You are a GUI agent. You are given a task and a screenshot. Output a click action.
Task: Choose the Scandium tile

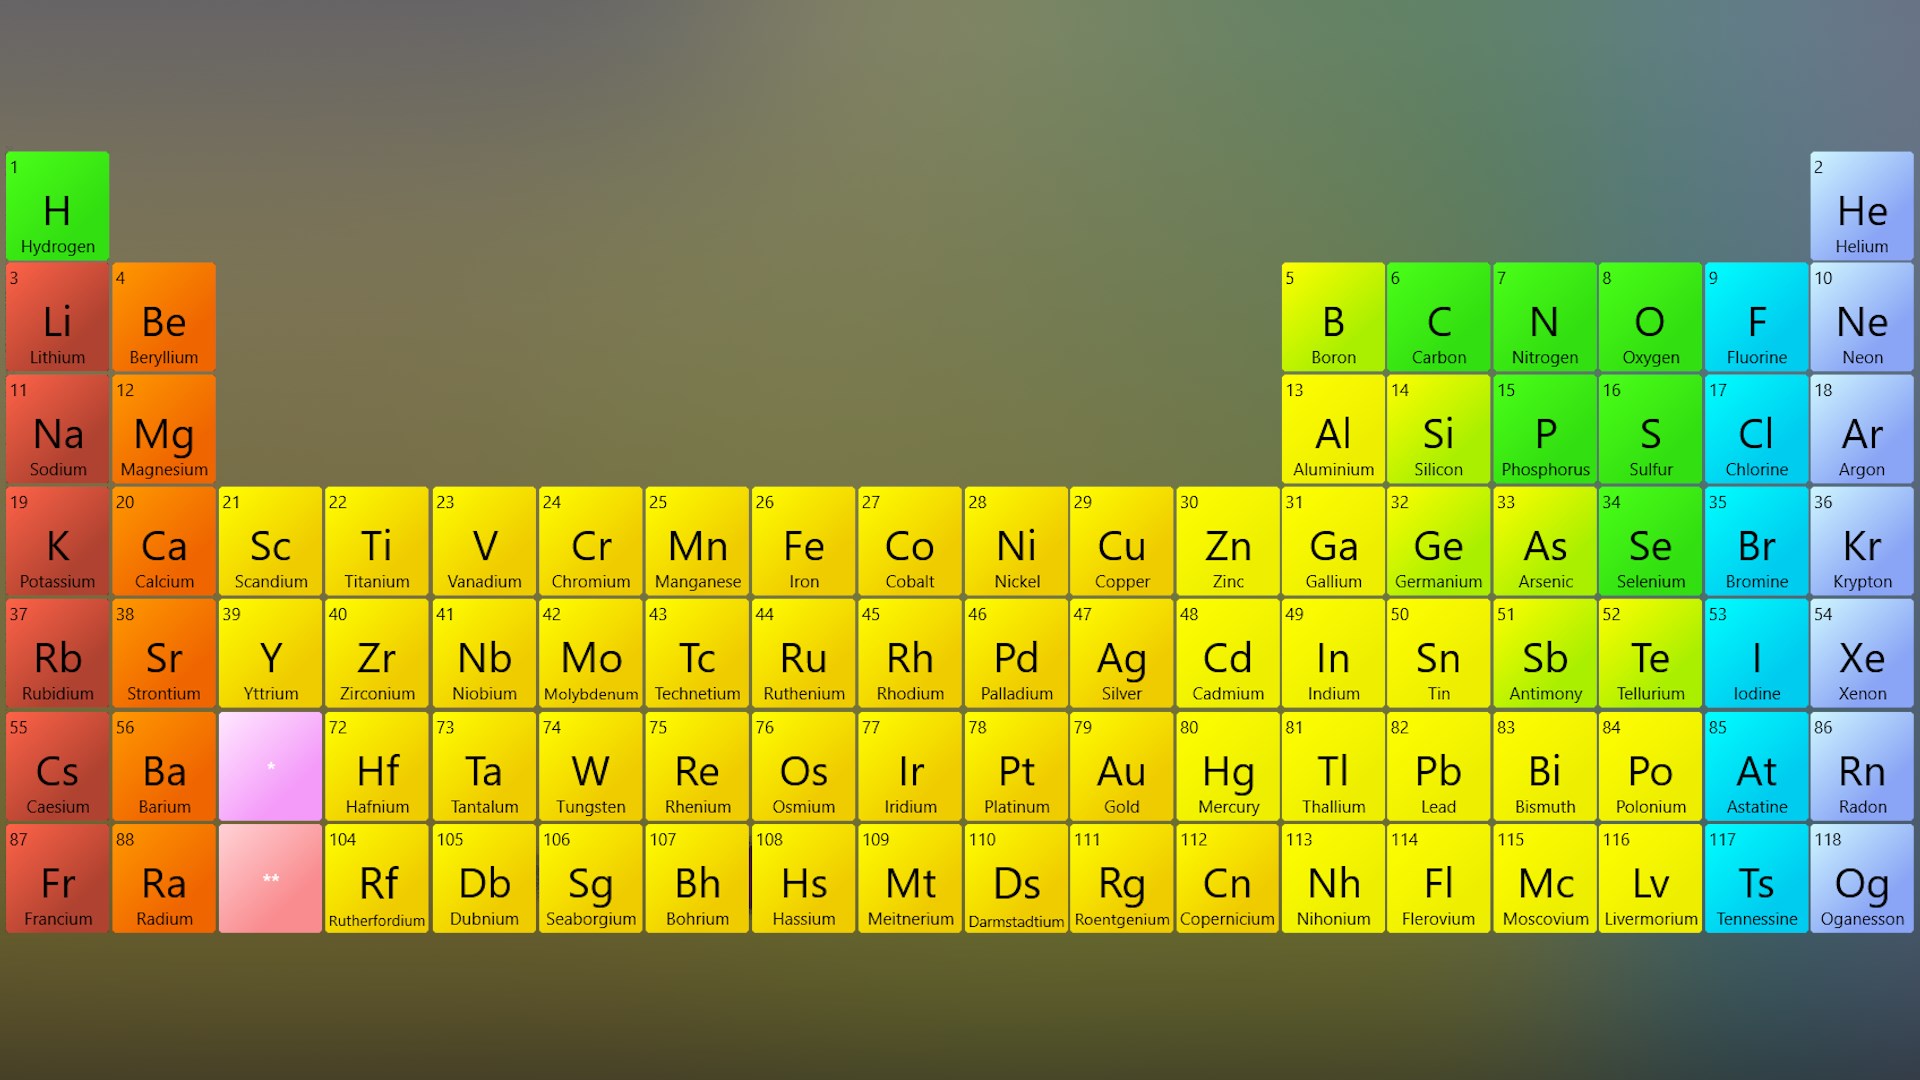coord(270,542)
